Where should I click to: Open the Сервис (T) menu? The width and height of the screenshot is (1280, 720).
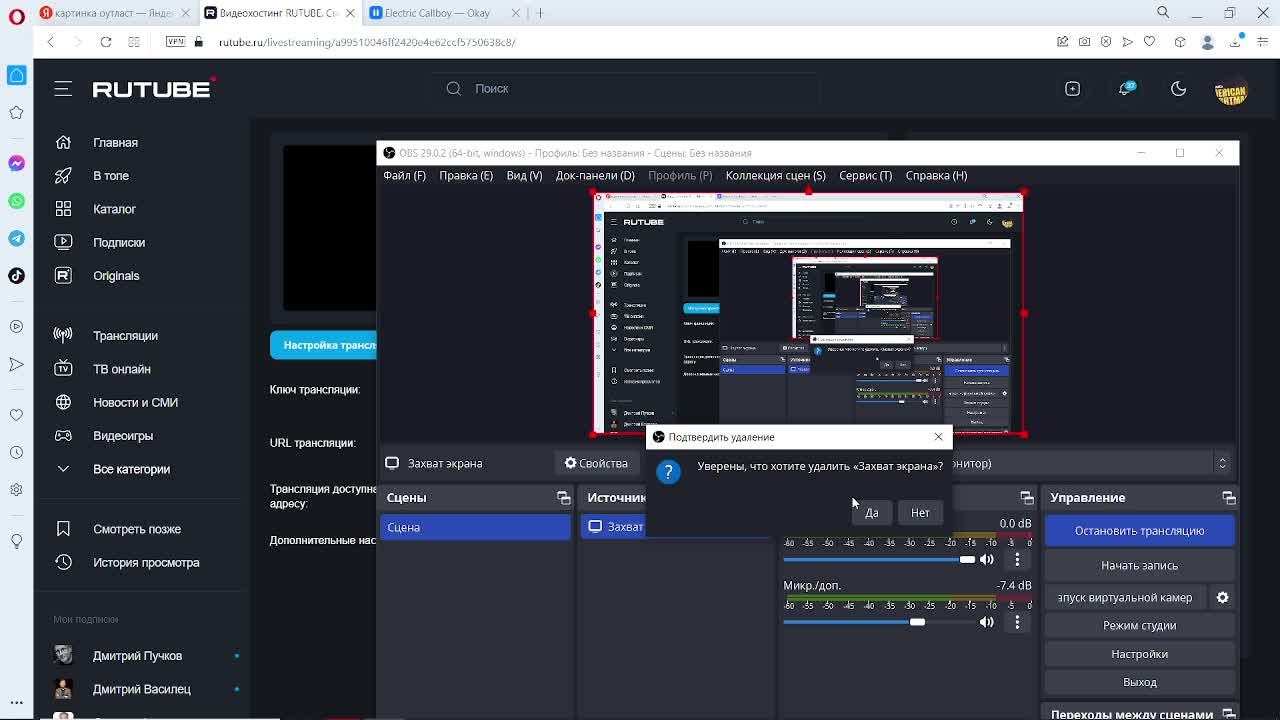865,175
